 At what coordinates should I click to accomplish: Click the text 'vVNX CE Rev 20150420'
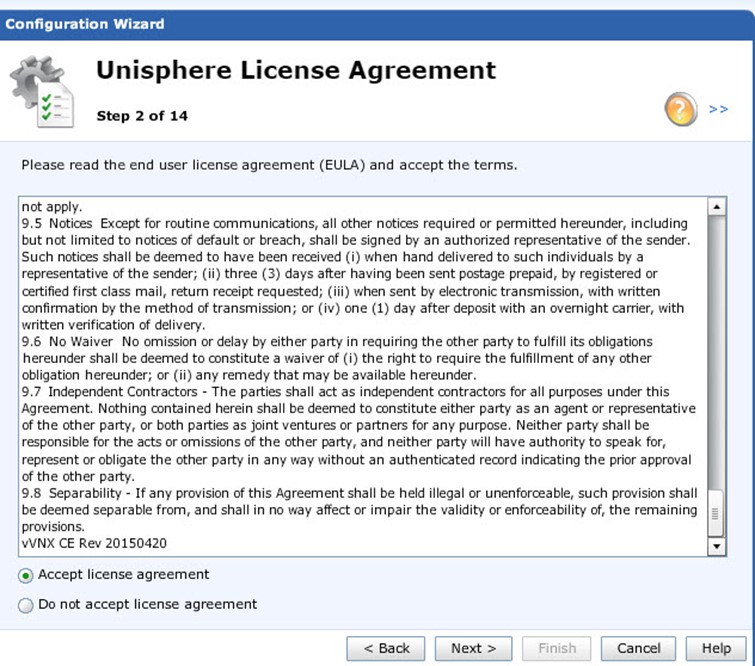[x=94, y=543]
